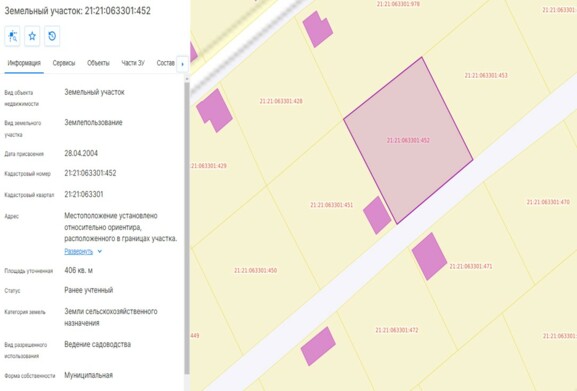
Task: Click the scrollbar up arrow in info panel
Action: coord(187,79)
